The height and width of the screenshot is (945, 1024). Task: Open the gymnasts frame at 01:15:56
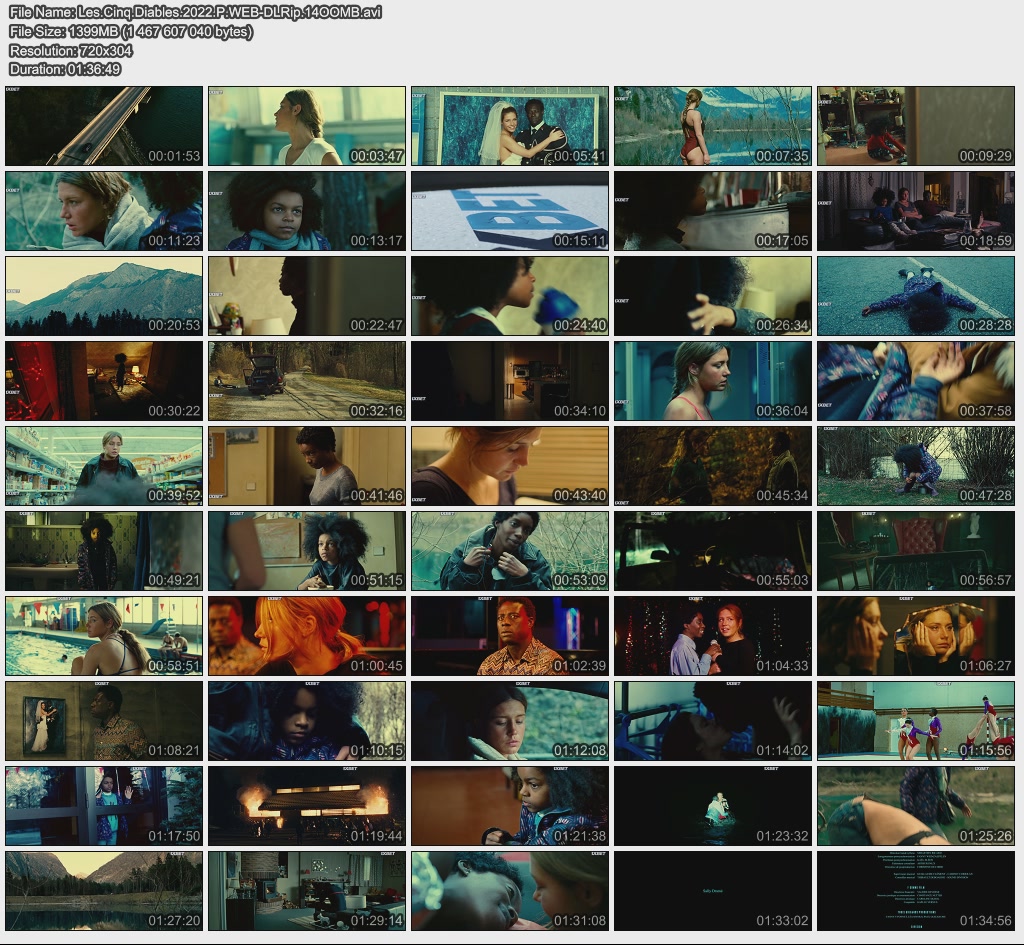click(x=915, y=721)
